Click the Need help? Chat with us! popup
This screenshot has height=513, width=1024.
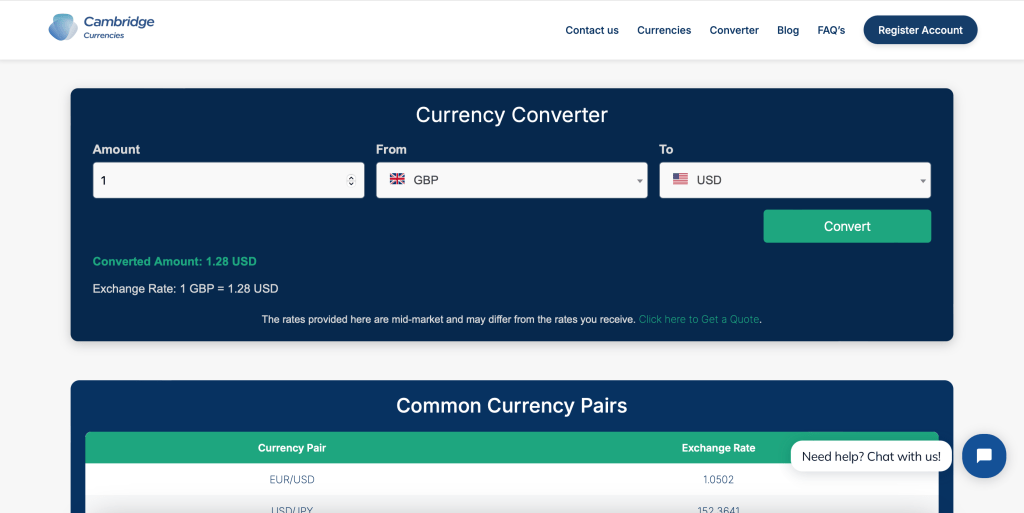tap(871, 456)
